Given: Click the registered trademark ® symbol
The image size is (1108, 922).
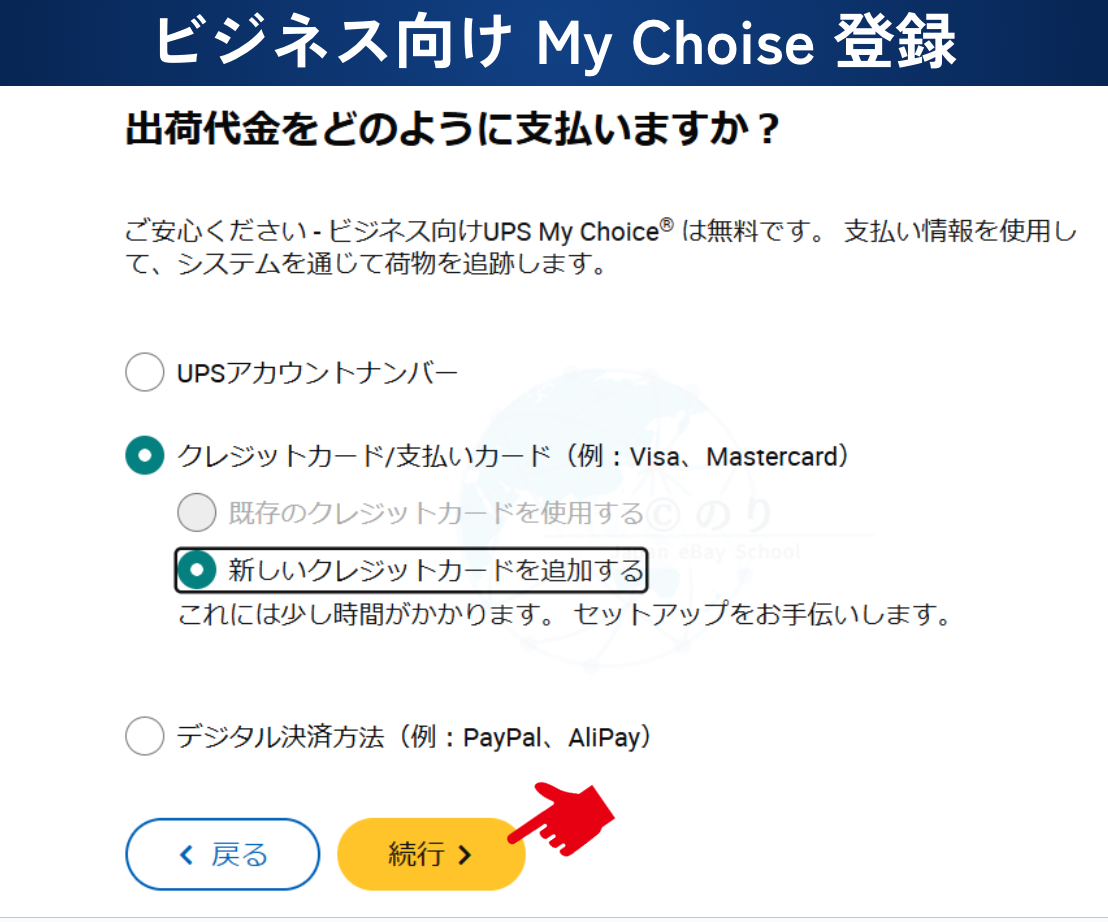Looking at the screenshot, I should (x=666, y=225).
